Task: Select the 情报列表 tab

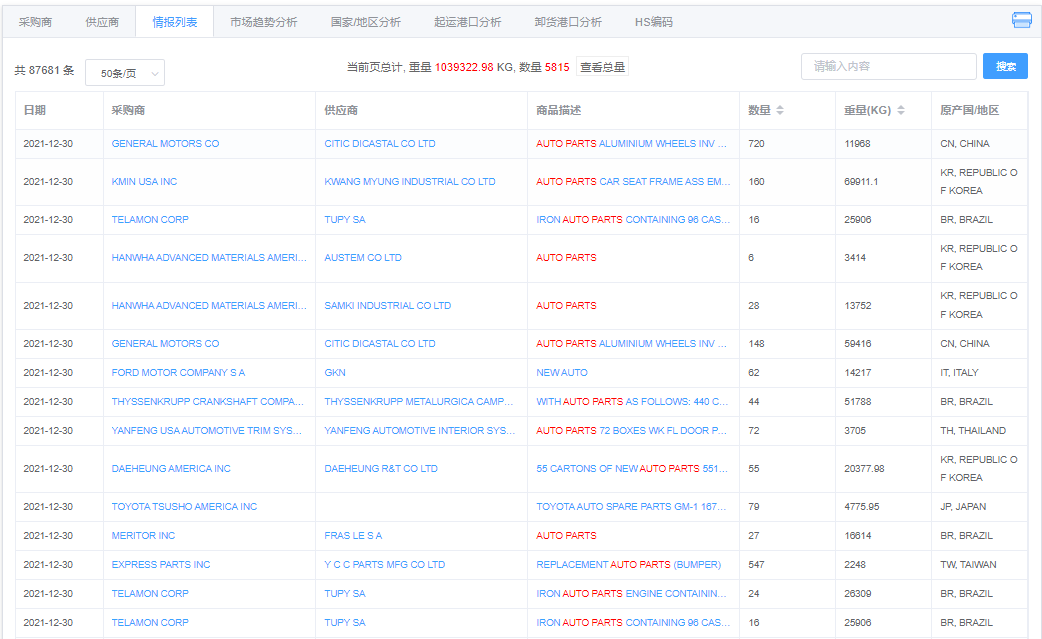Action: click(175, 22)
